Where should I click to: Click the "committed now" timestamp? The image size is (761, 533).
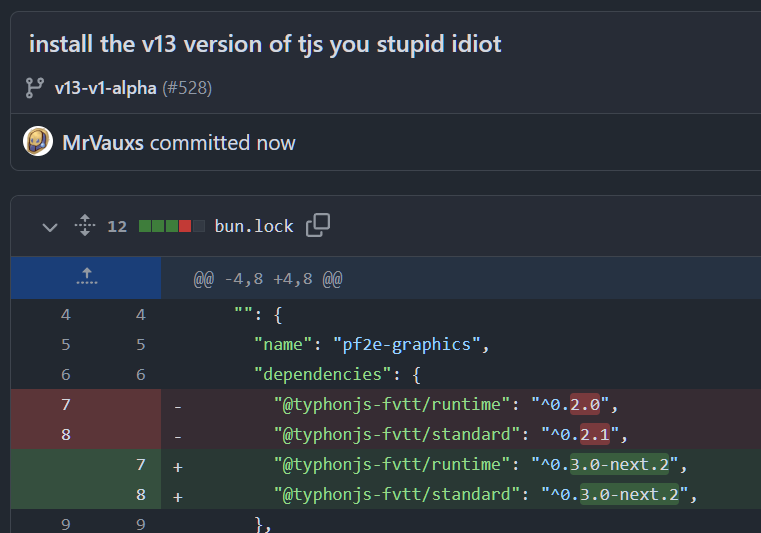tap(222, 143)
